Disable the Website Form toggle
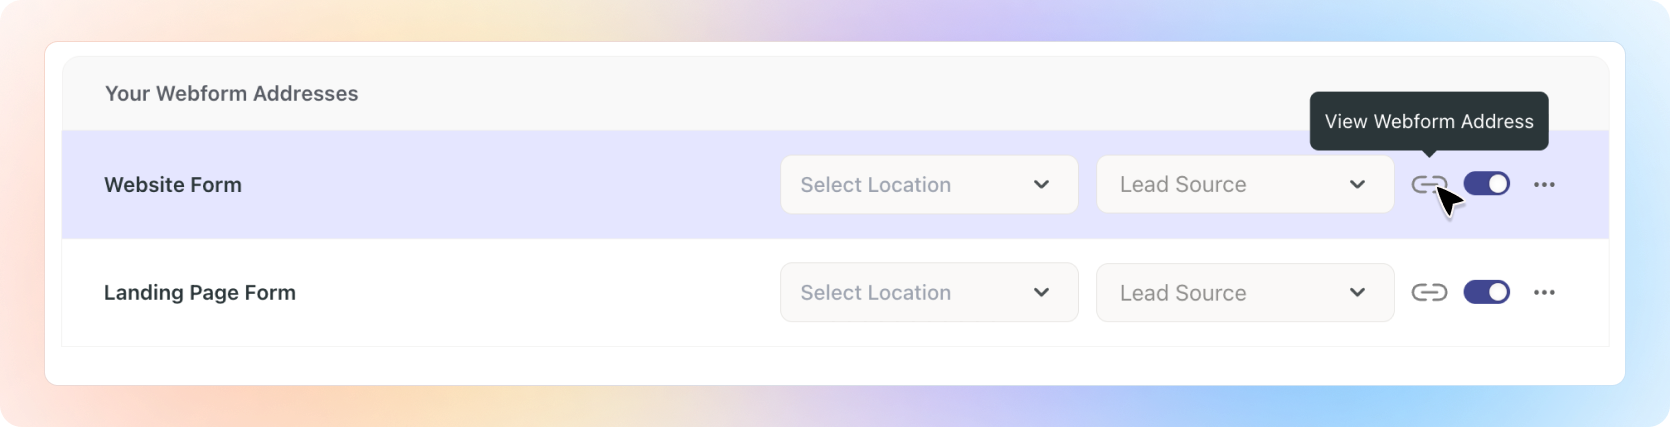 (1486, 184)
